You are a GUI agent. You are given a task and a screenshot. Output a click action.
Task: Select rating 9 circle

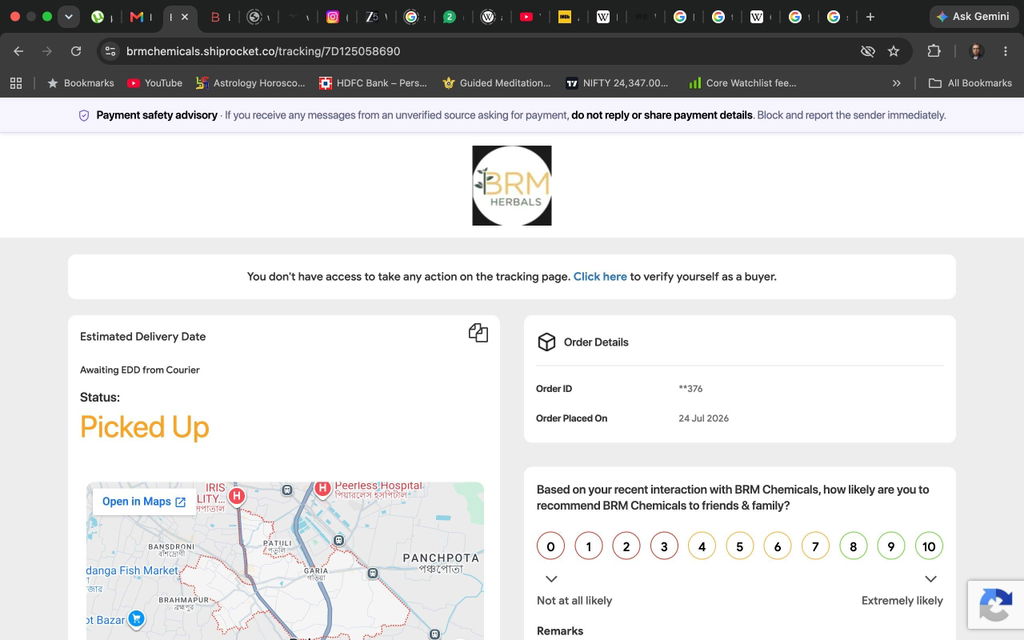[x=891, y=547]
